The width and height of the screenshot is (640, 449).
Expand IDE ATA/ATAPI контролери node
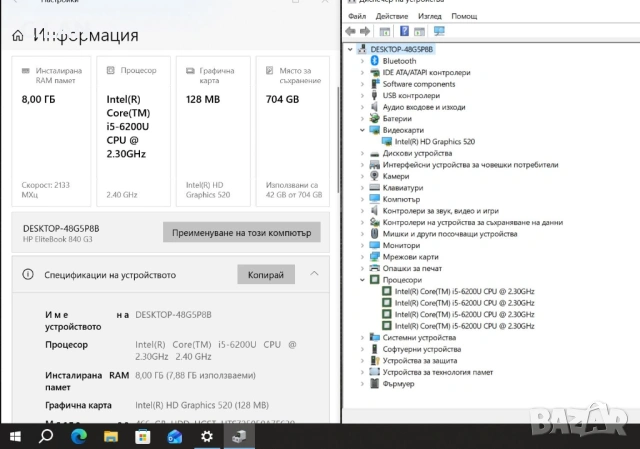362,72
